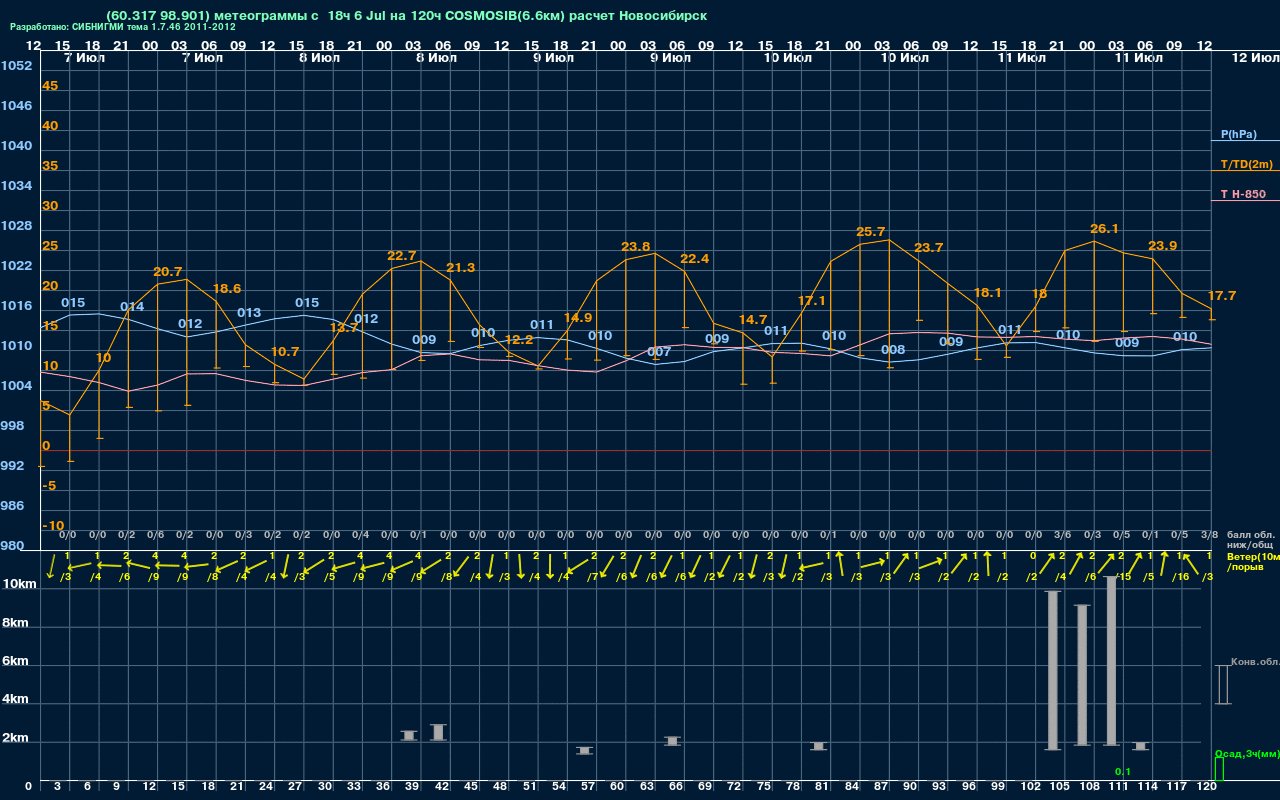Click the convective cloud legend bracket symbol
This screenshot has height=800, width=1280.
click(x=1222, y=684)
